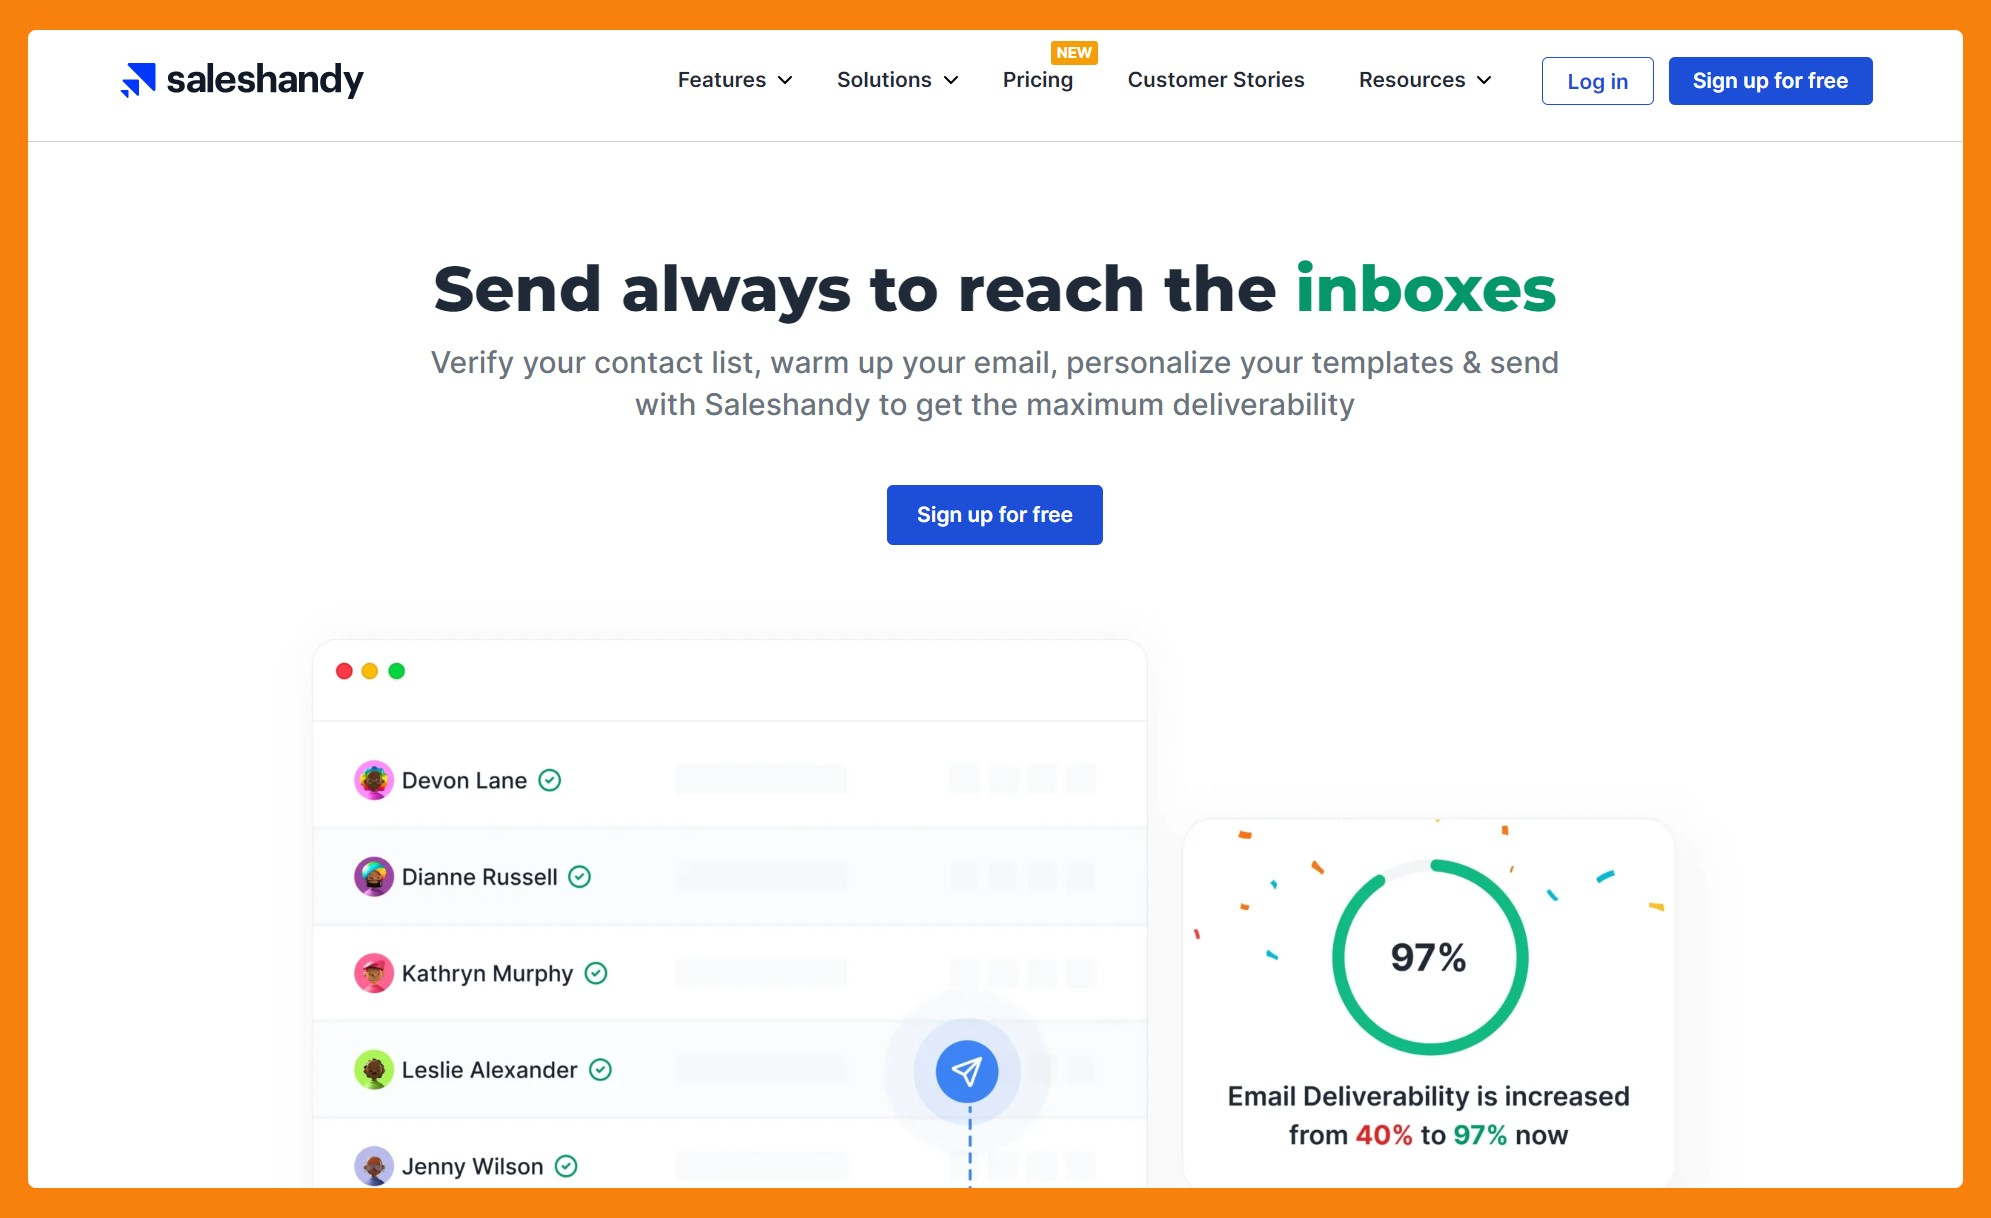This screenshot has width=1991, height=1218.
Task: Toggle the Devon Lane contact row
Action: 731,780
